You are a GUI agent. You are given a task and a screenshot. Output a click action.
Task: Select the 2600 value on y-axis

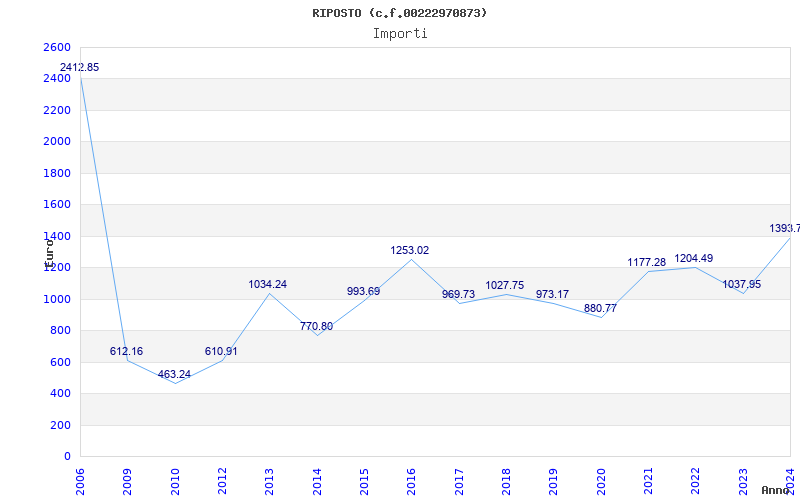coord(57,47)
